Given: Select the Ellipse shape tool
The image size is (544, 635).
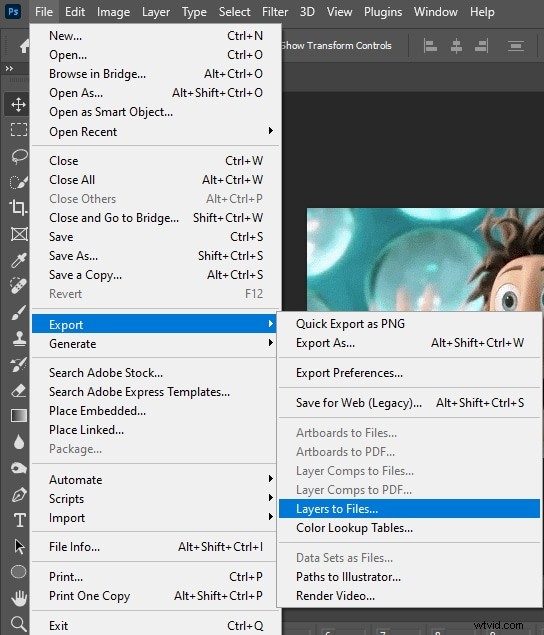Looking at the screenshot, I should tap(19, 572).
